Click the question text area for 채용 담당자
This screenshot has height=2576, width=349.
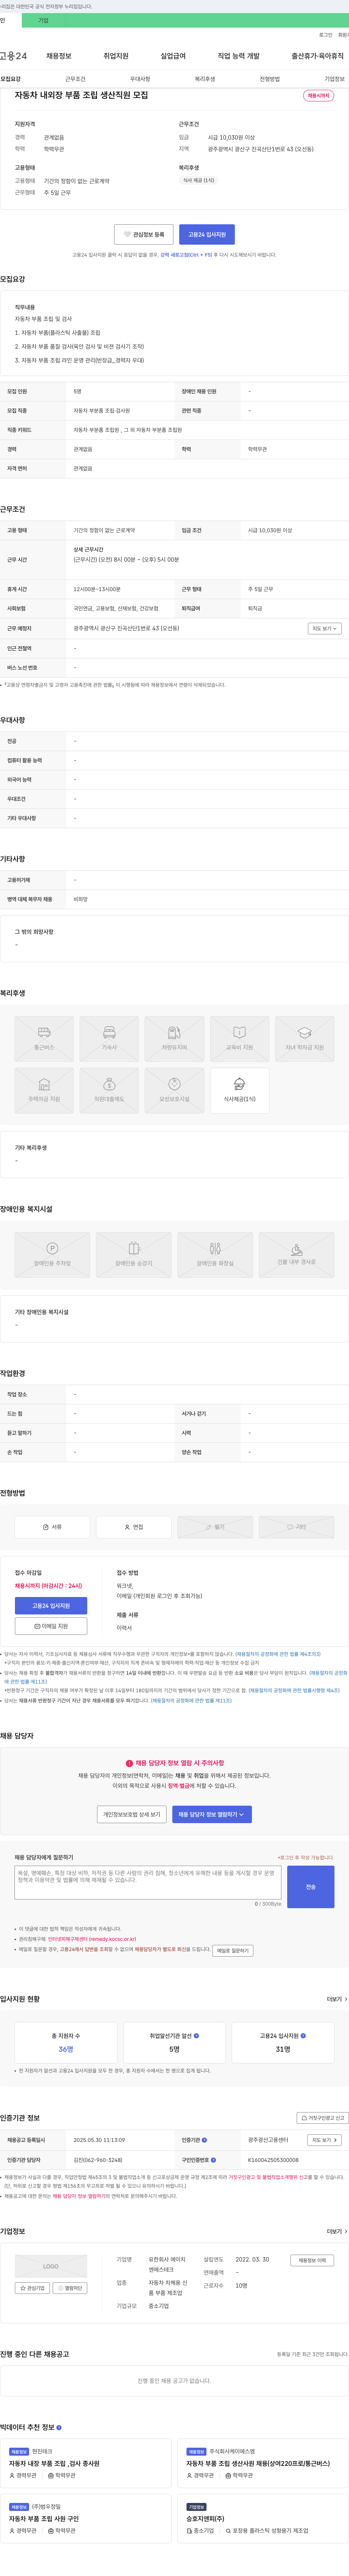(x=148, y=1883)
